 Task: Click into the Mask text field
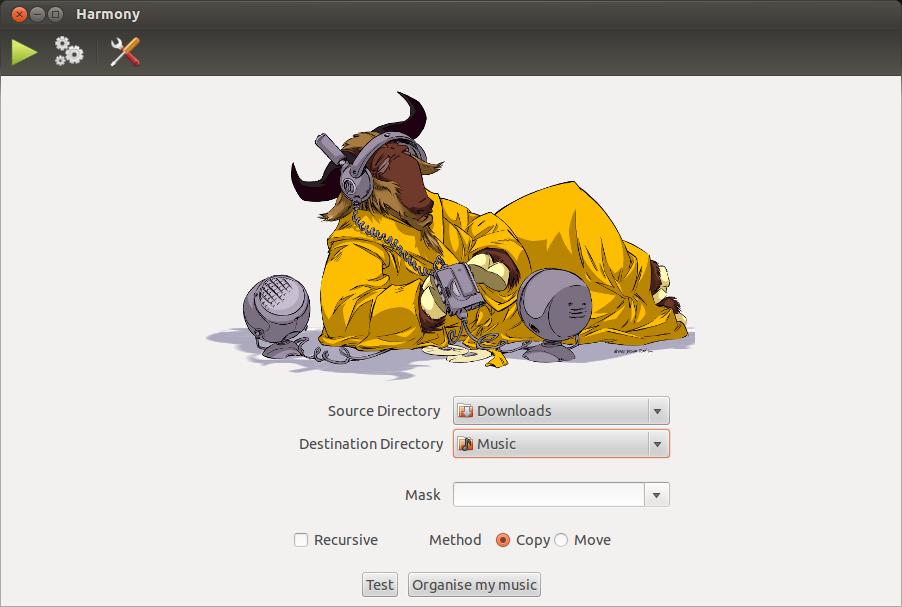549,495
